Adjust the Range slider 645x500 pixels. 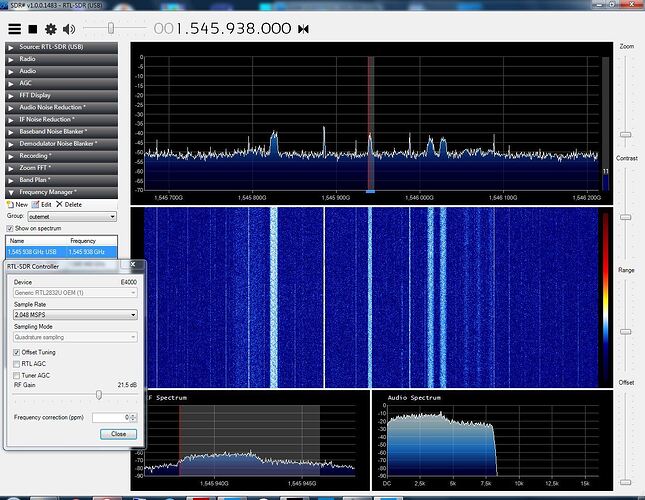point(626,332)
